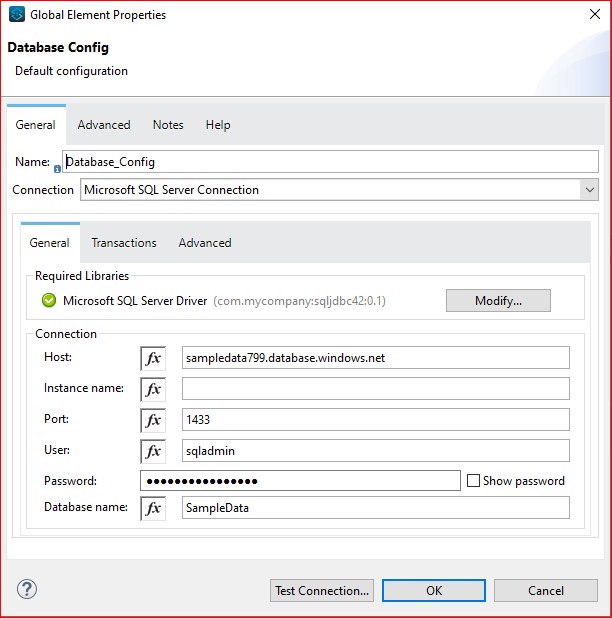Open the Notes tab

(168, 125)
